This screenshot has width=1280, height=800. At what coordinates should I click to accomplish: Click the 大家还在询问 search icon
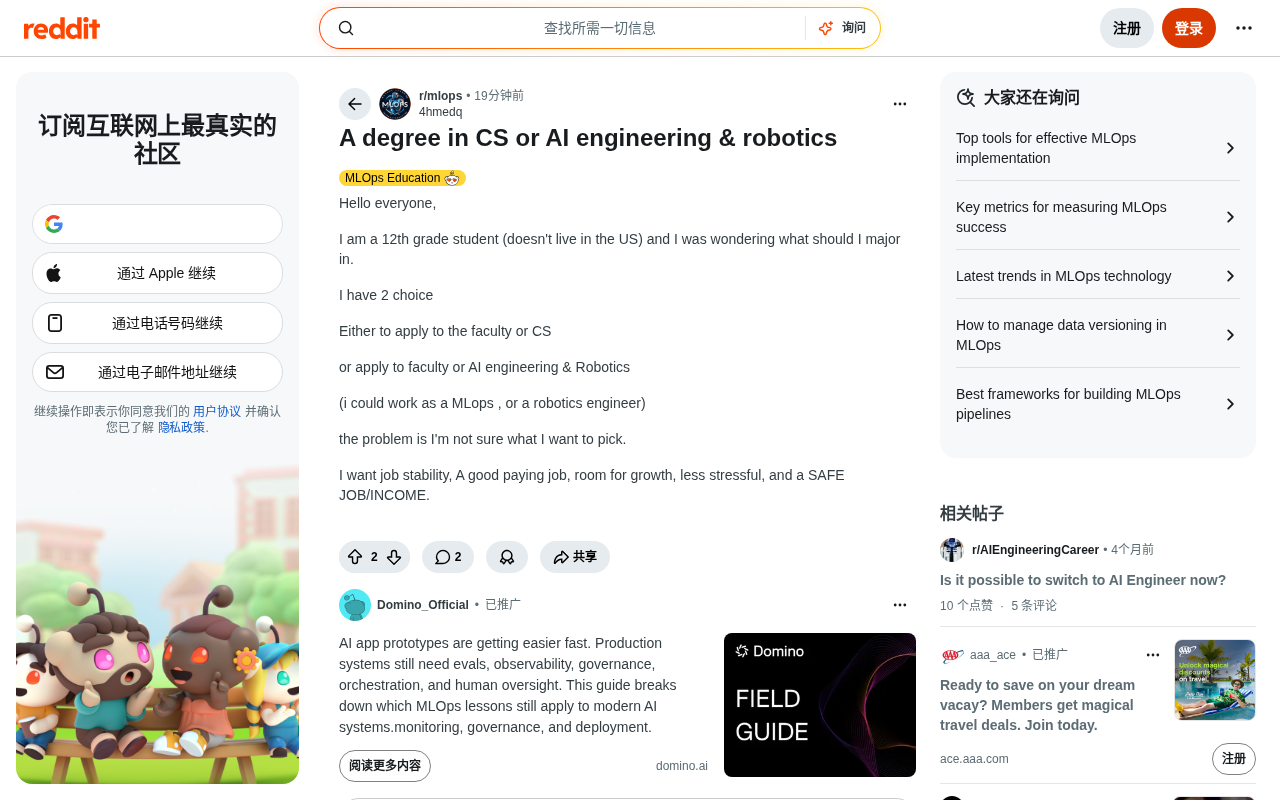pyautogui.click(x=966, y=97)
